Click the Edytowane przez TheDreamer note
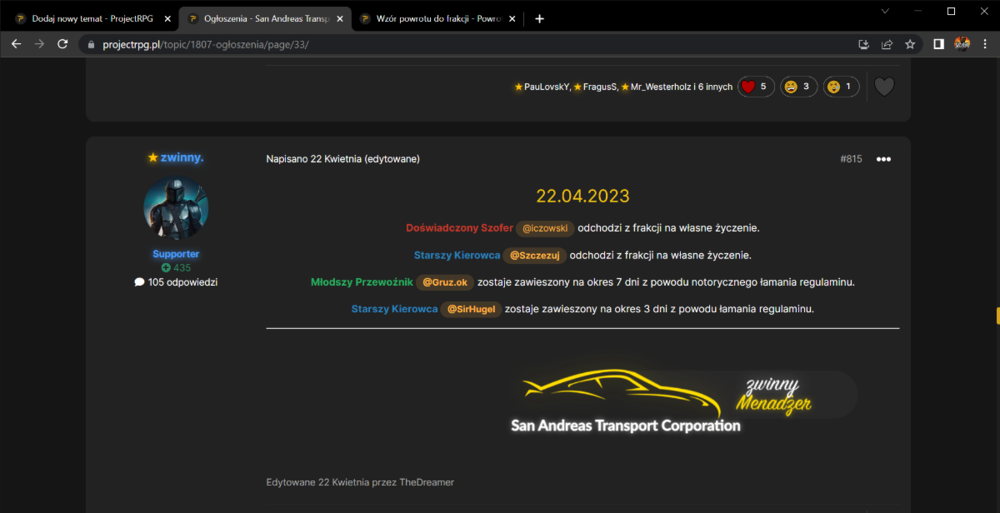The width and height of the screenshot is (1000, 513). tap(360, 482)
